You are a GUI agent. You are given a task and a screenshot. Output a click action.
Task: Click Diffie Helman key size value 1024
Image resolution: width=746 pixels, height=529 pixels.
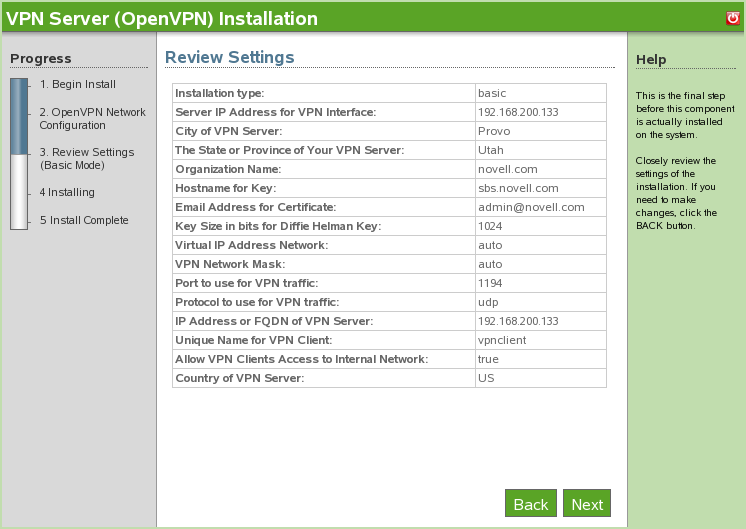(490, 226)
